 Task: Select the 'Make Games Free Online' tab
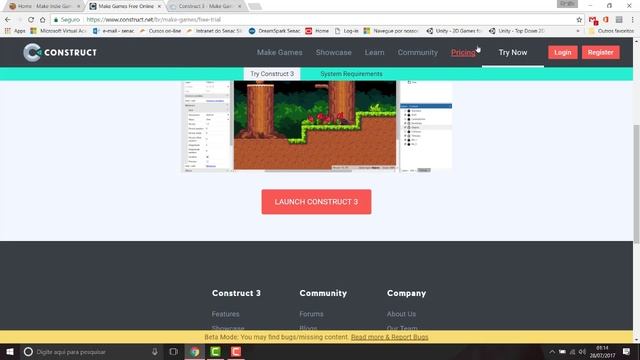point(126,6)
